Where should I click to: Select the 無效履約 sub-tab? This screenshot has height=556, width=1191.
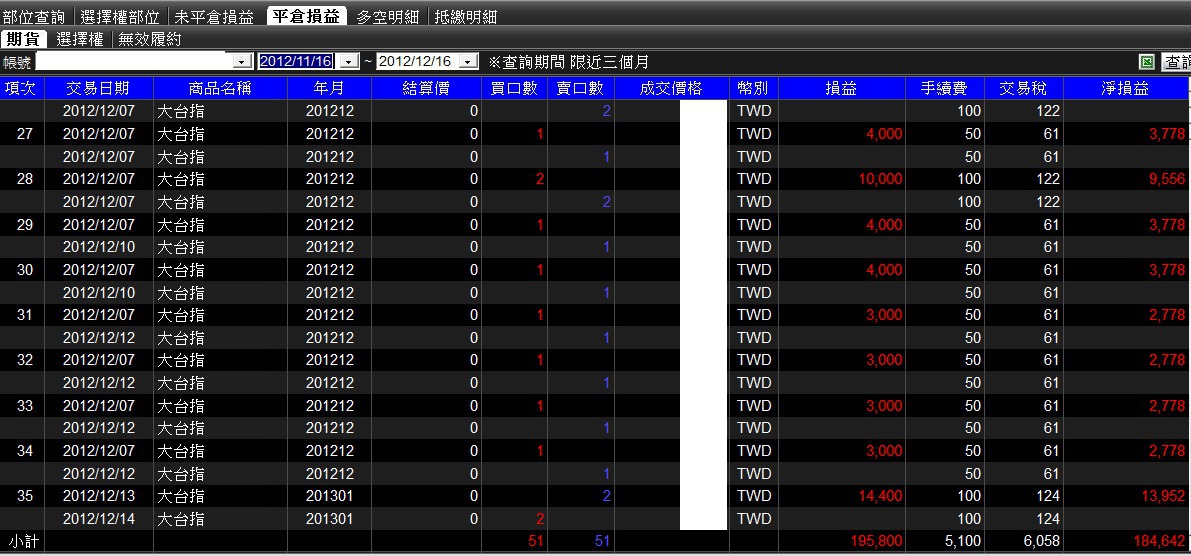[150, 39]
